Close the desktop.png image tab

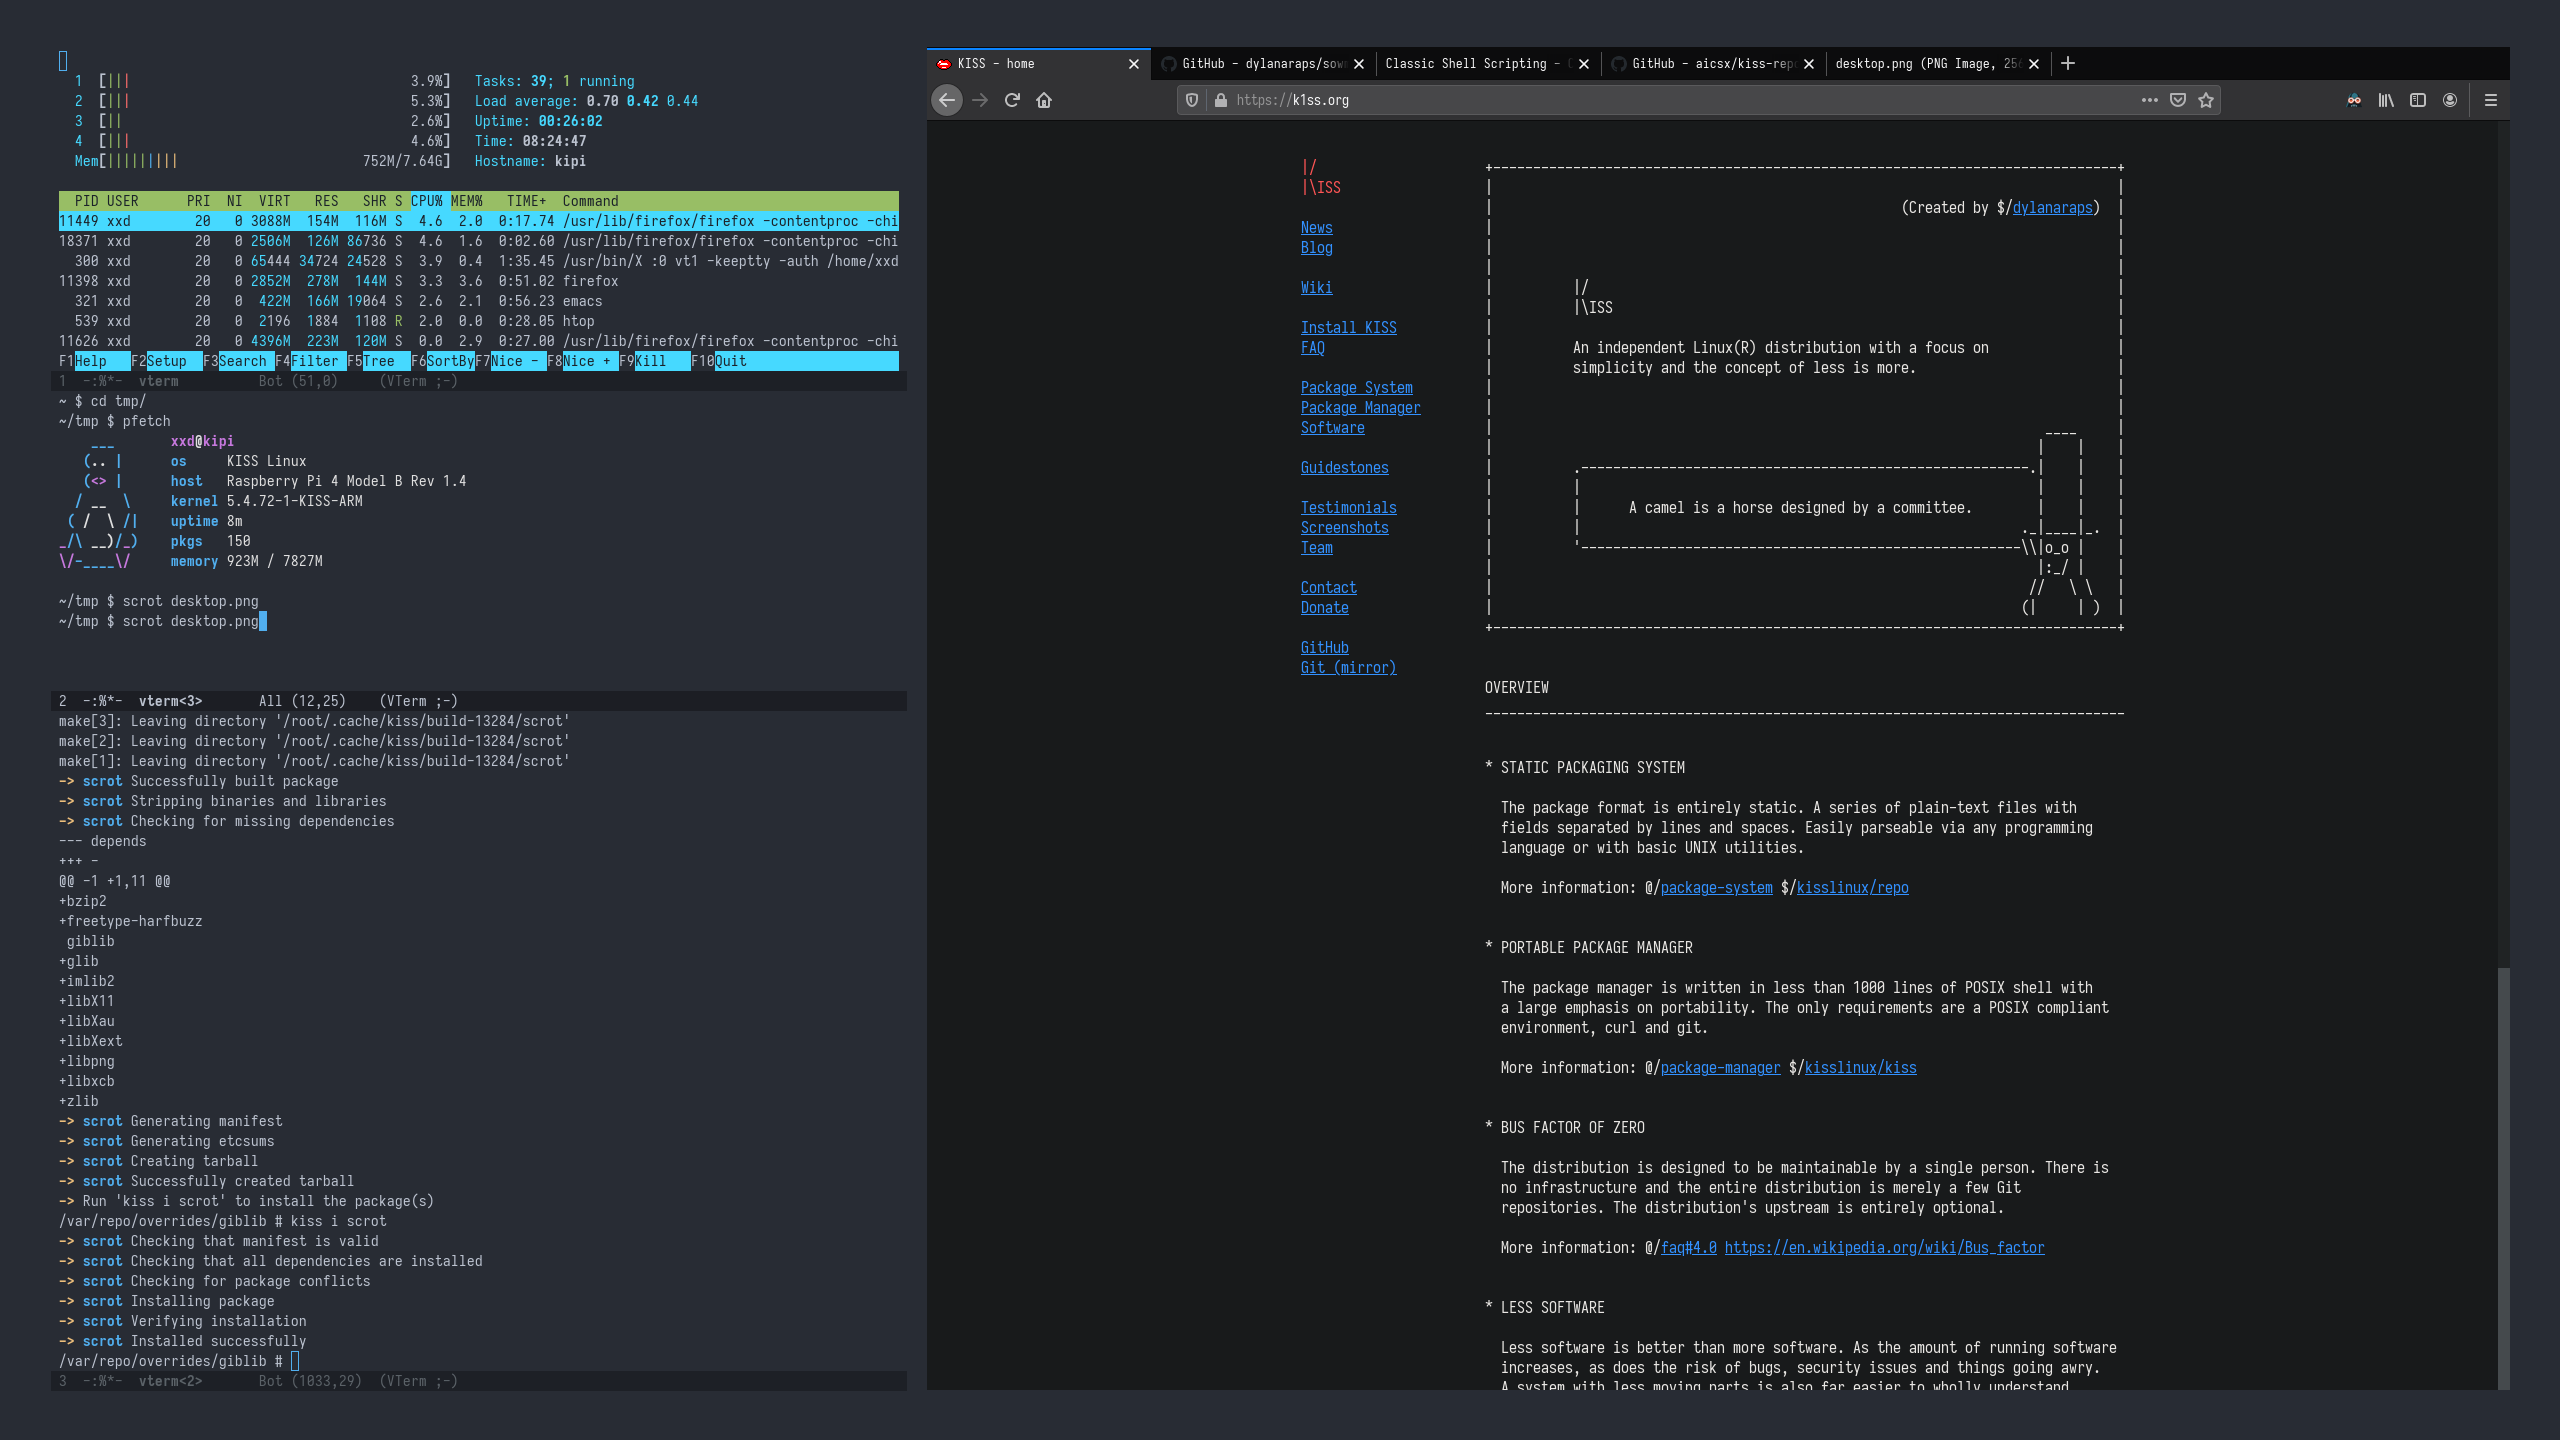coord(2034,63)
